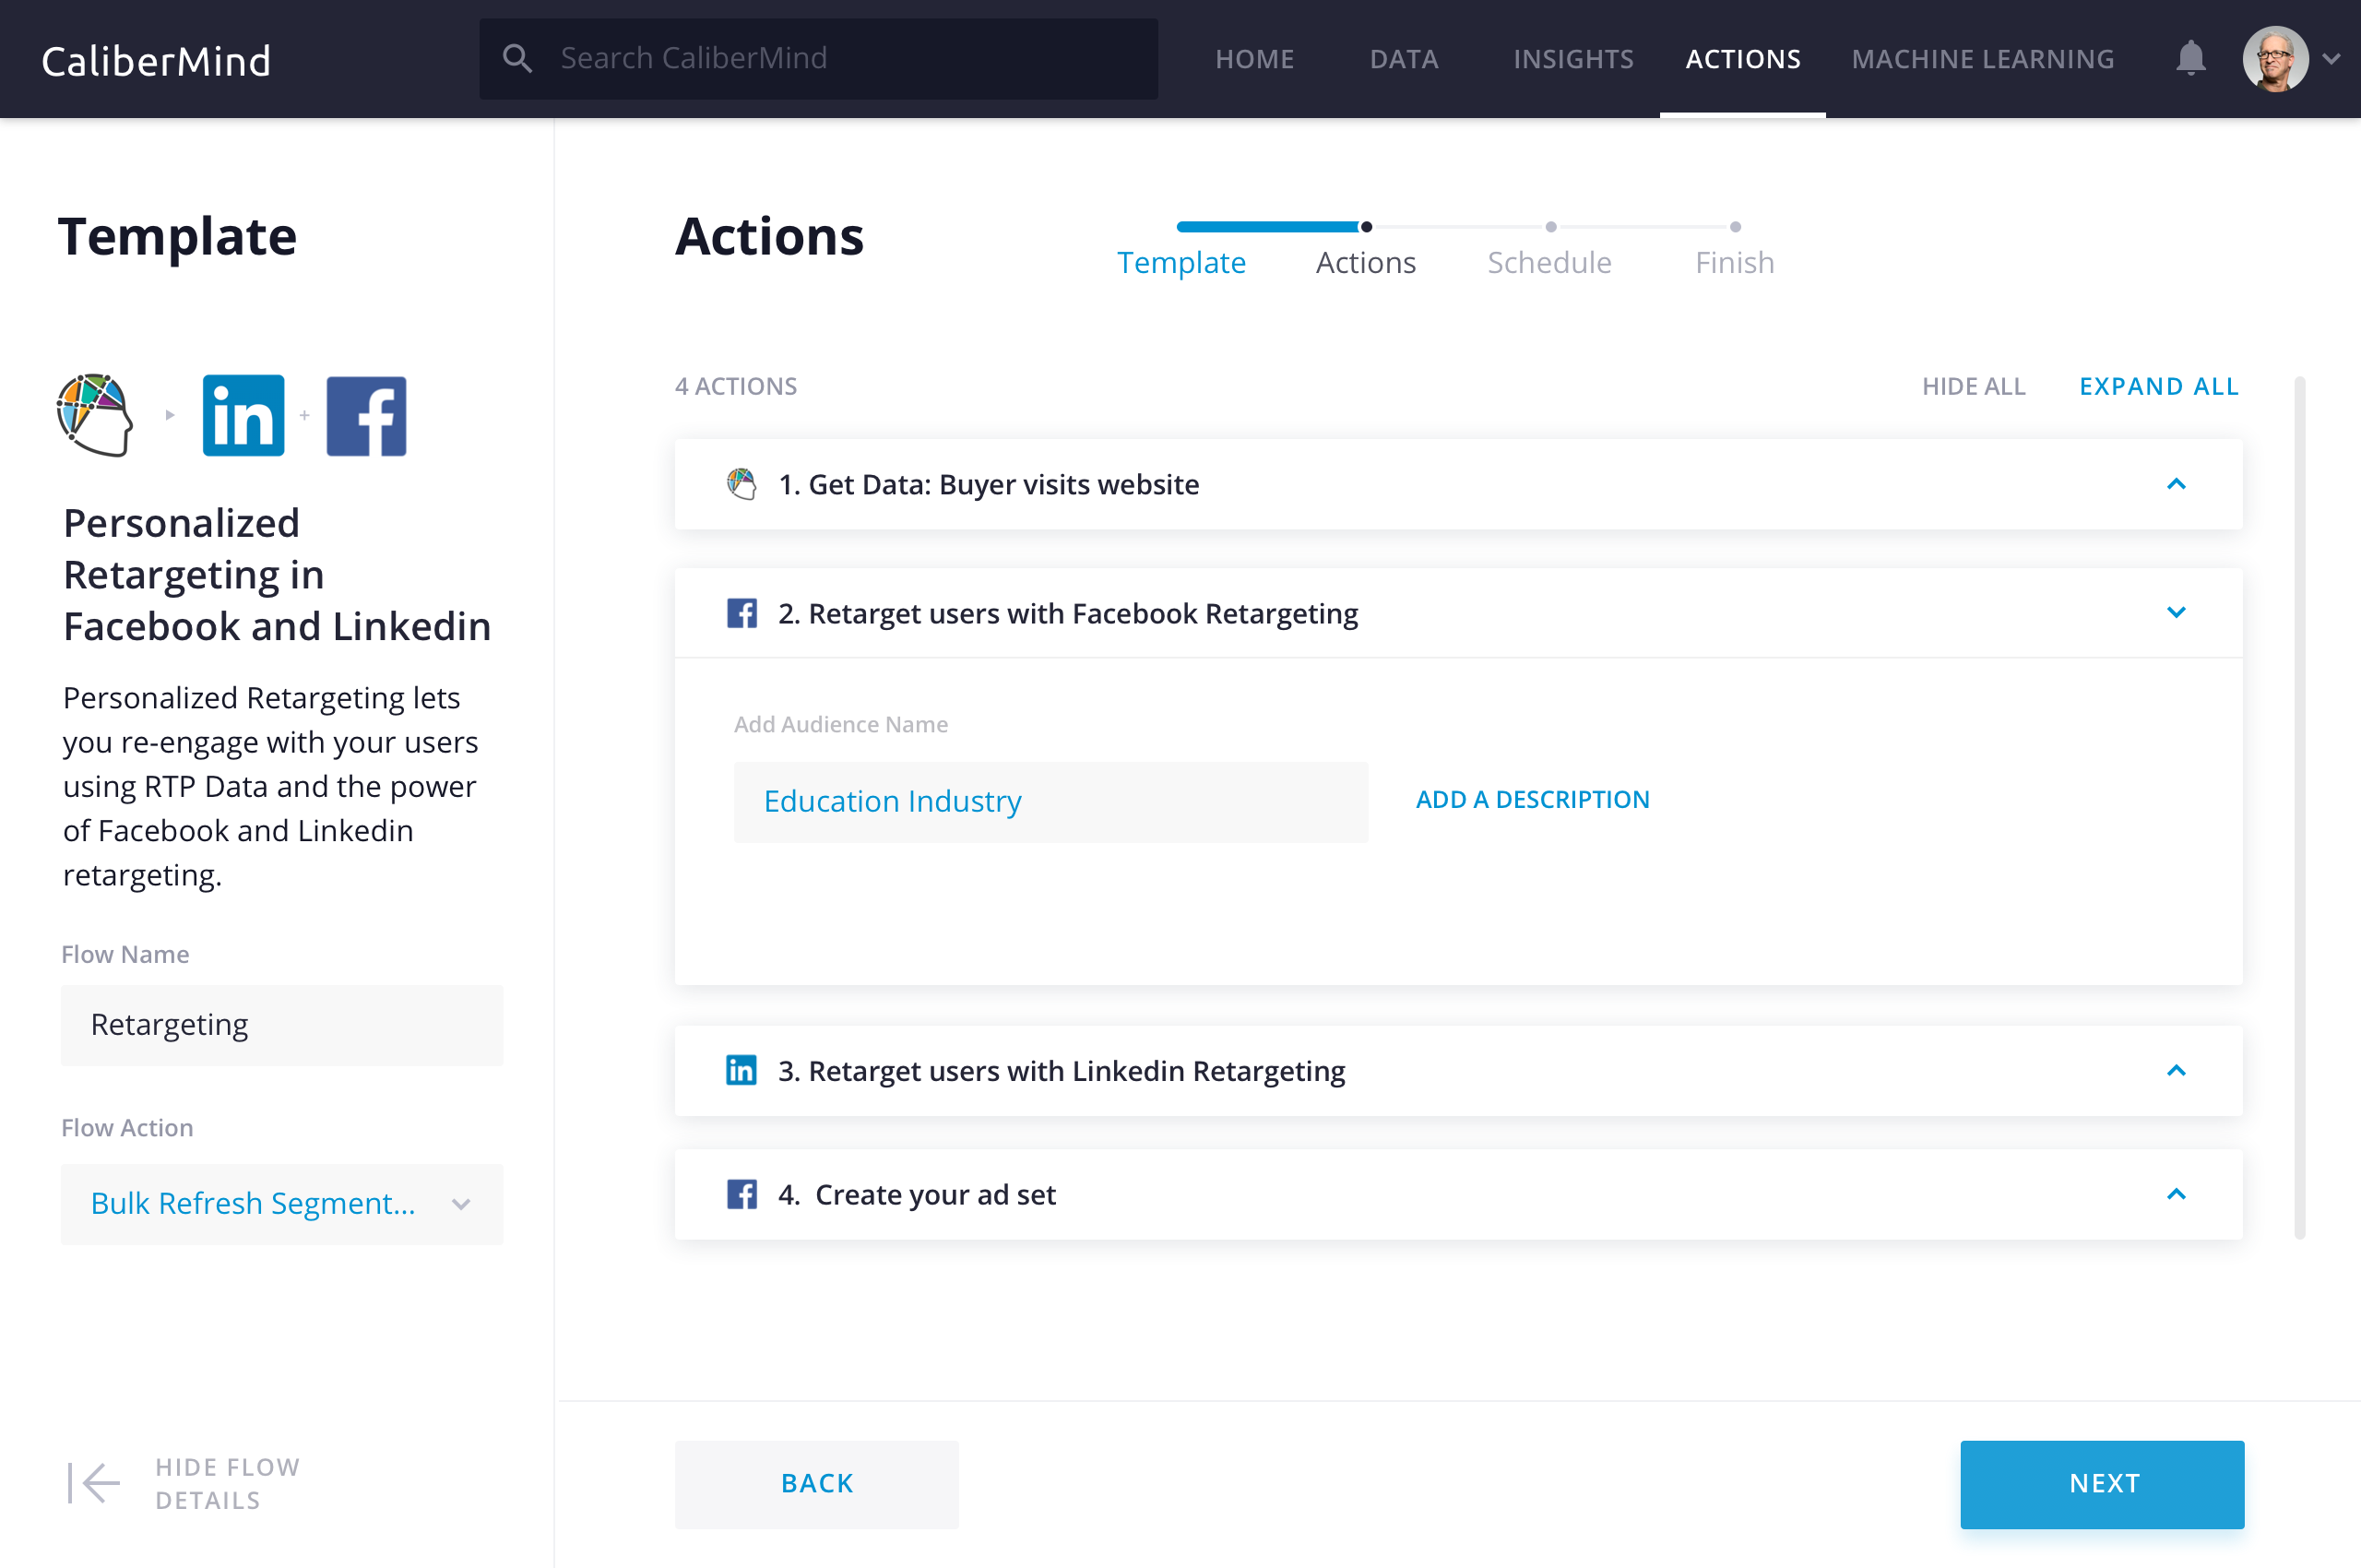This screenshot has width=2361, height=1568.
Task: Click the Facebook icon in Create ad set row
Action: pos(741,1194)
